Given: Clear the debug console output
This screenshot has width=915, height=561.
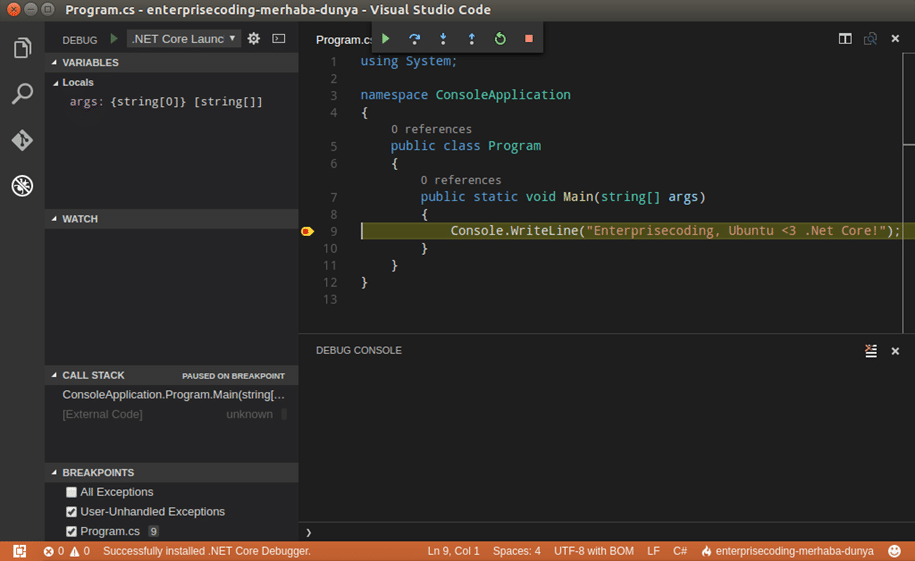Looking at the screenshot, I should (871, 351).
